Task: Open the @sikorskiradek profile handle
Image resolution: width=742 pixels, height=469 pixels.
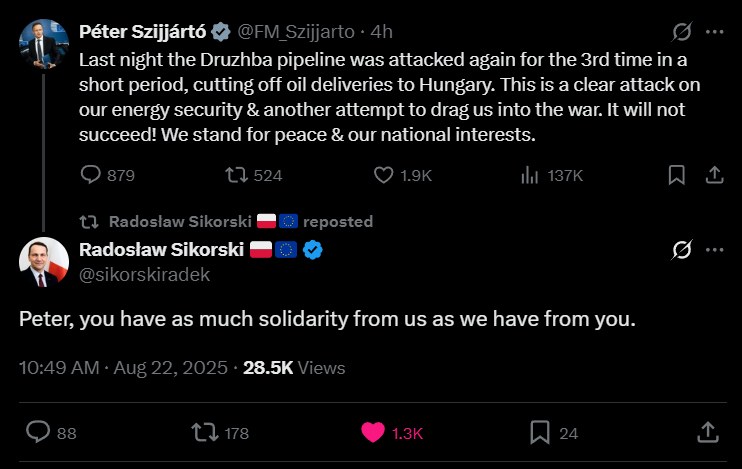Action: click(144, 275)
